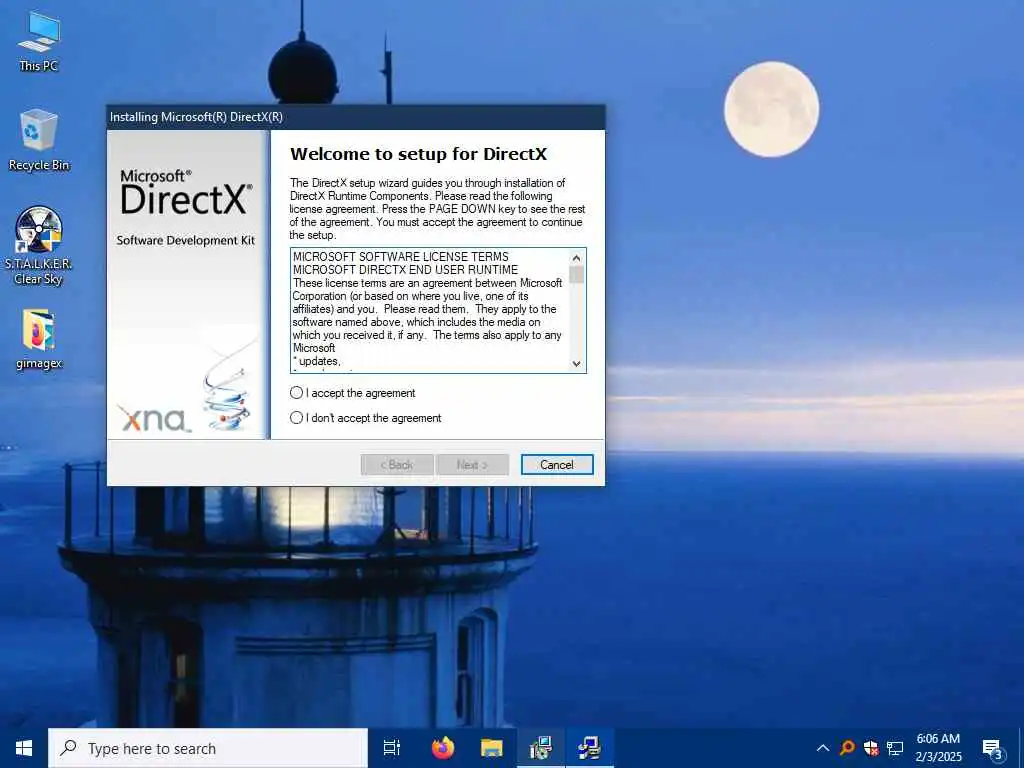The image size is (1024, 768).
Task: Click the Cancel button in DirectX setup
Action: [556, 464]
